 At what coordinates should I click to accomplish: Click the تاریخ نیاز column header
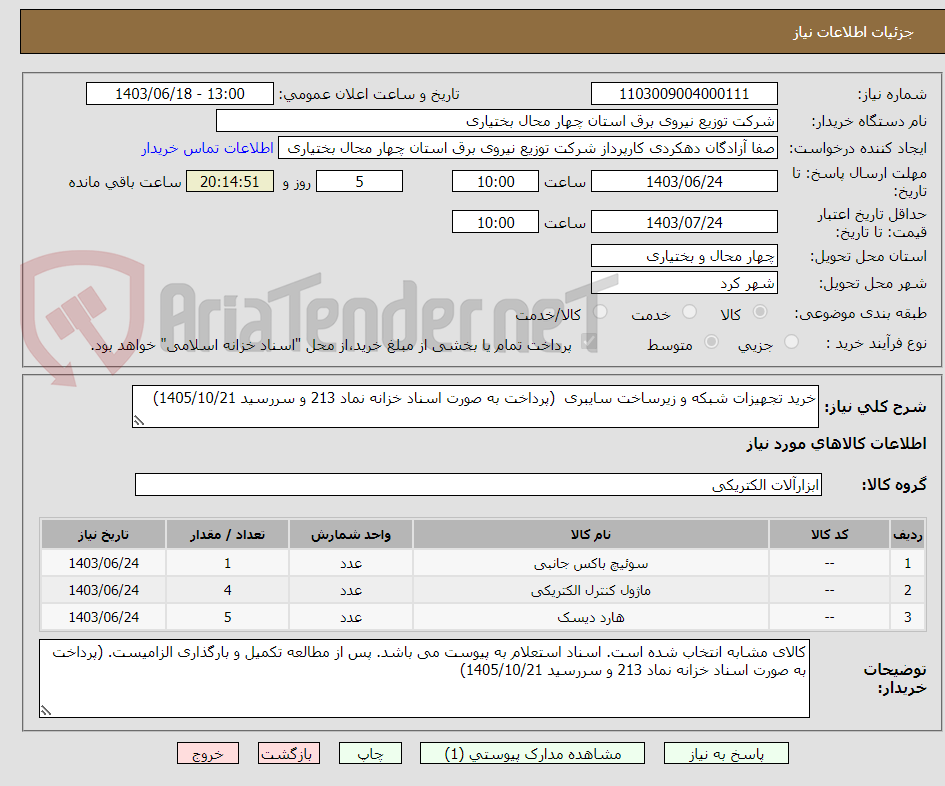coord(103,535)
